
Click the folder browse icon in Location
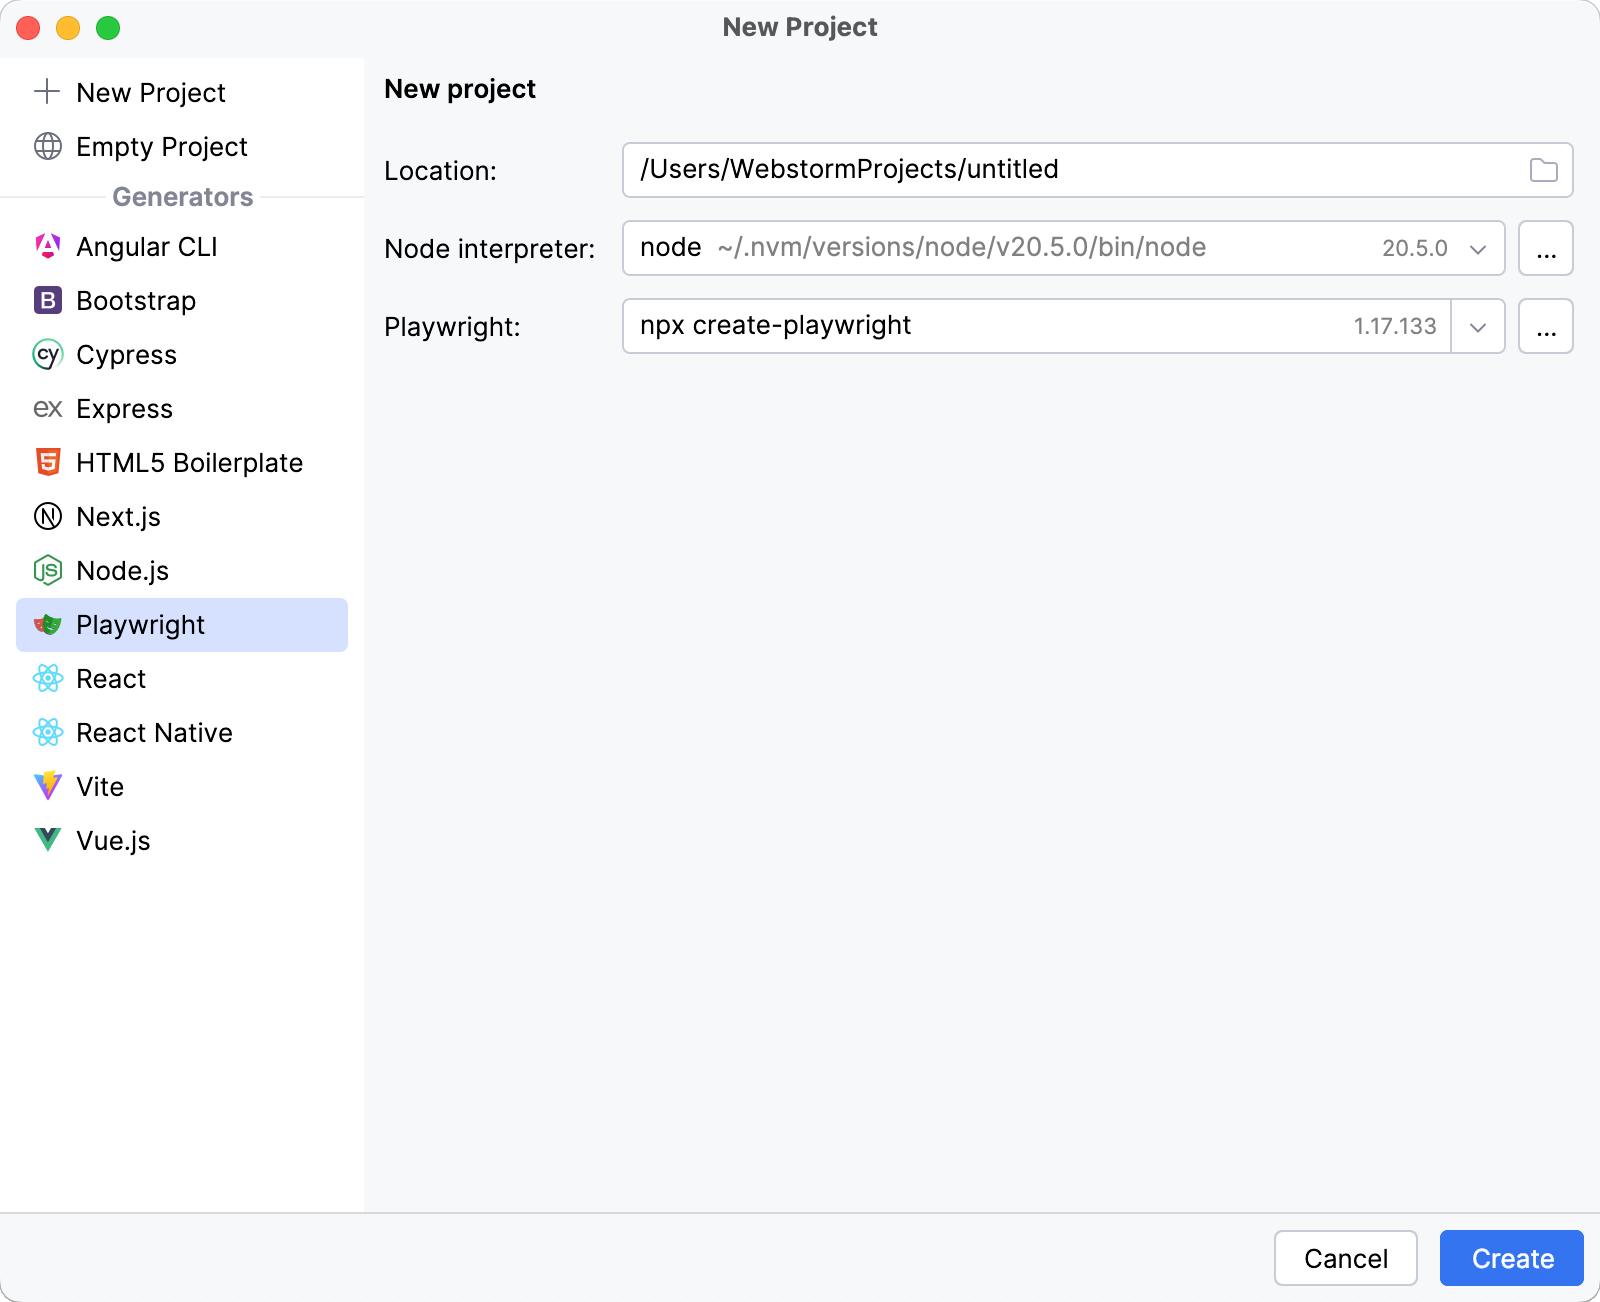(x=1543, y=171)
